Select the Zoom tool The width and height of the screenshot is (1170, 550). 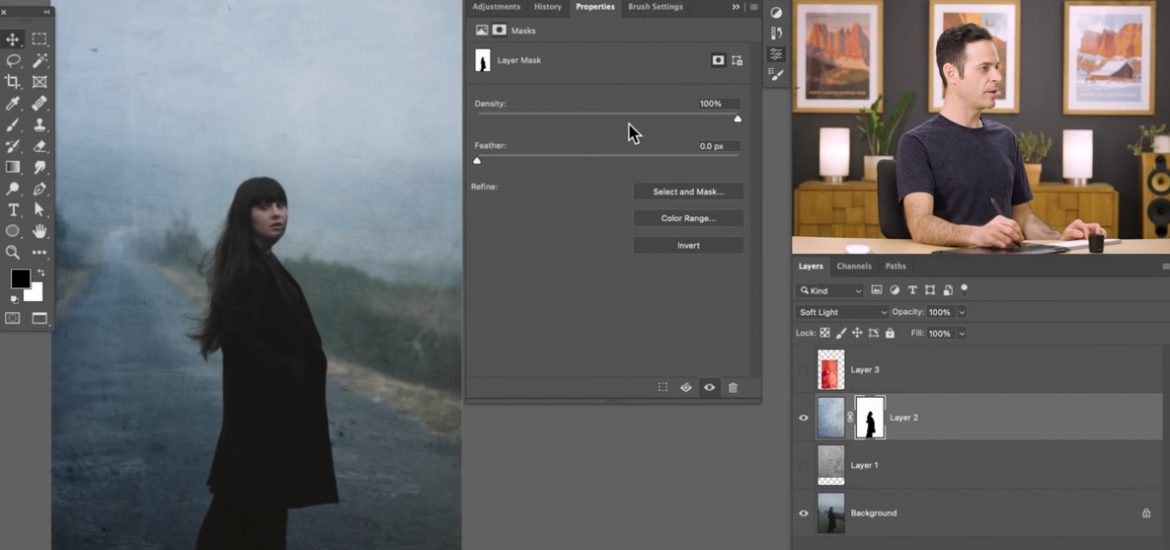(x=13, y=252)
